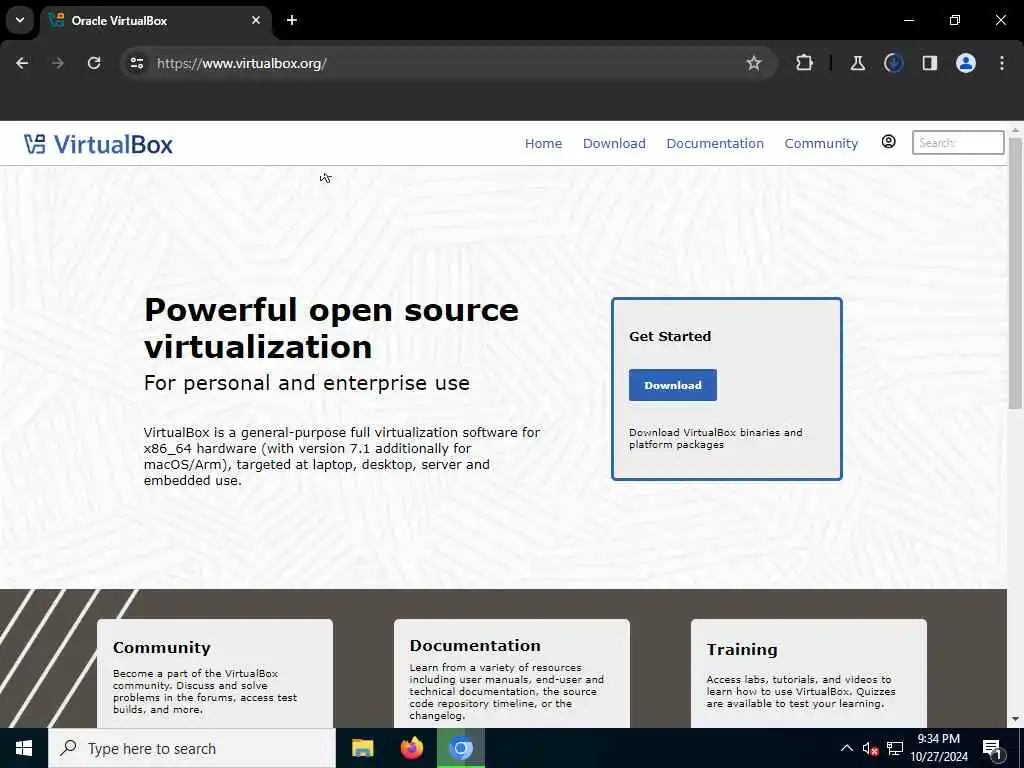
Task: Click the taskbar search box
Action: click(x=192, y=748)
